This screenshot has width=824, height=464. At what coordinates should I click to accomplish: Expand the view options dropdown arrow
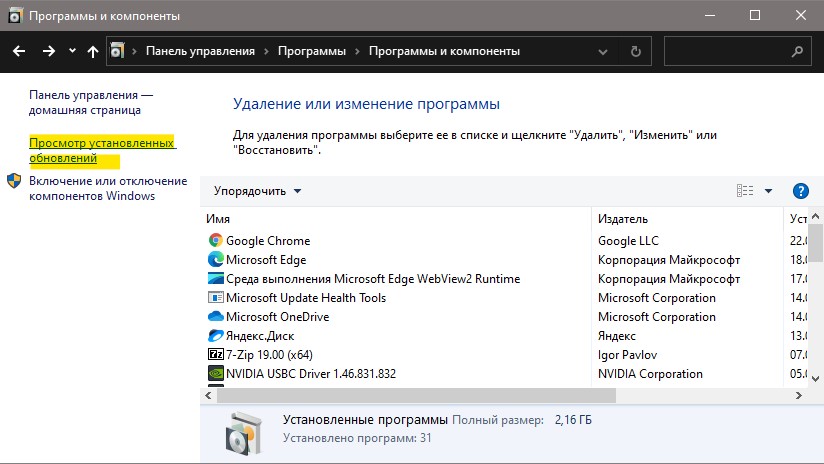pyautogui.click(x=768, y=191)
